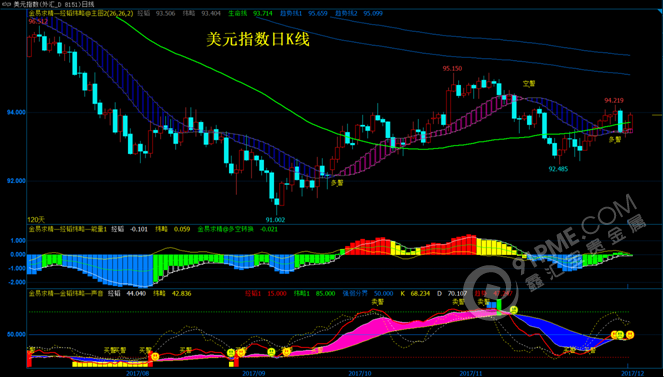The height and width of the screenshot is (377, 664).
Task: Open the energy indicator title in the middle panel
Action: coord(68,229)
